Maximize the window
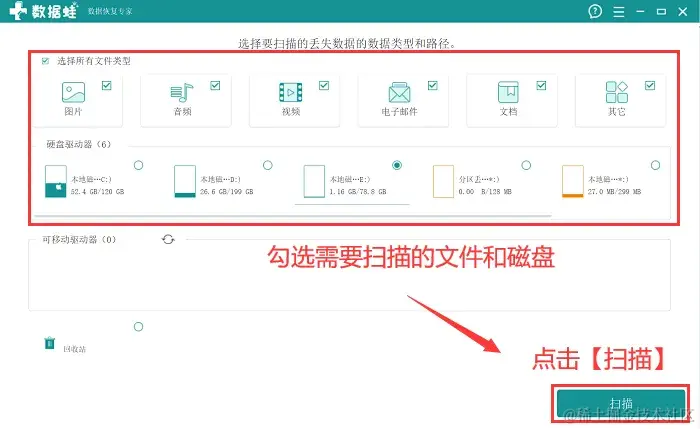The height and width of the screenshot is (429, 700). pos(661,12)
